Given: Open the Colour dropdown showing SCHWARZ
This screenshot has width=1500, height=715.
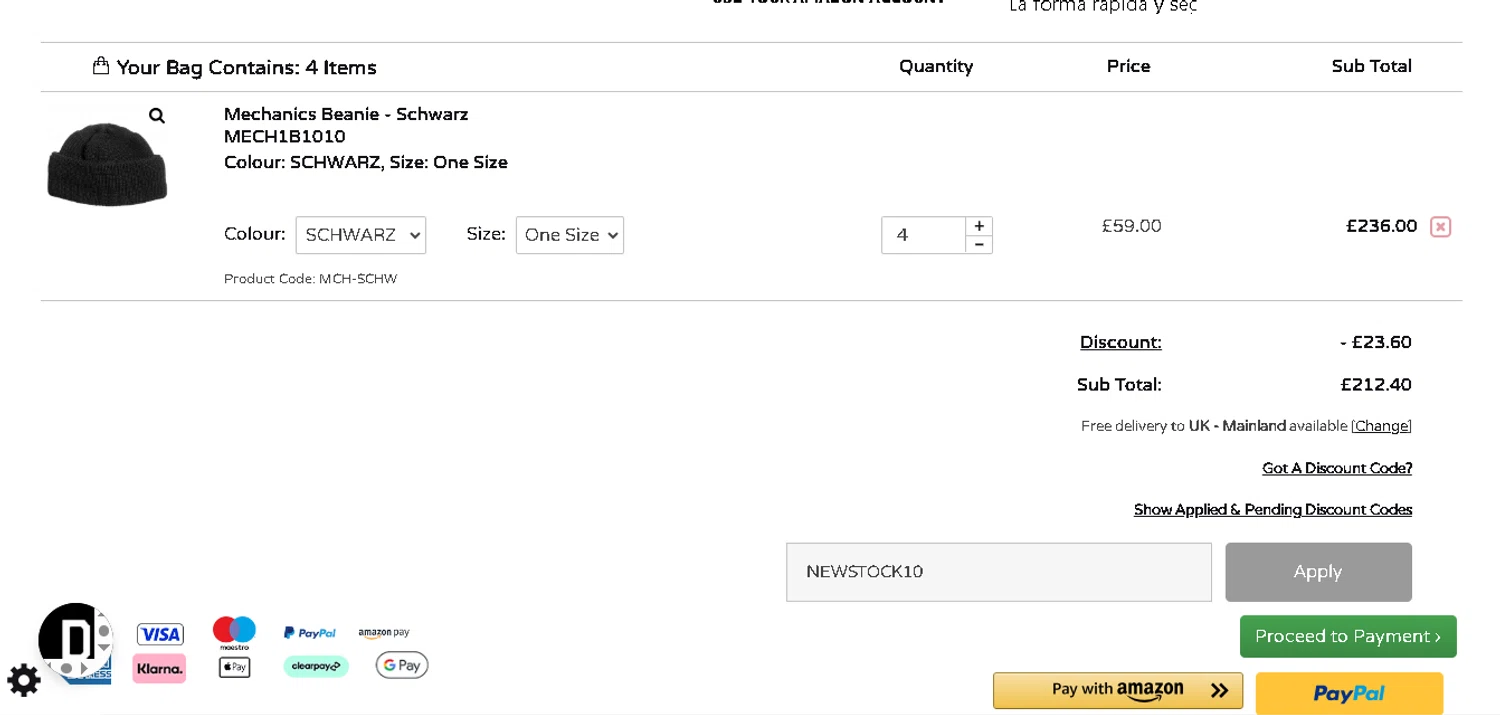Looking at the screenshot, I should (x=361, y=235).
